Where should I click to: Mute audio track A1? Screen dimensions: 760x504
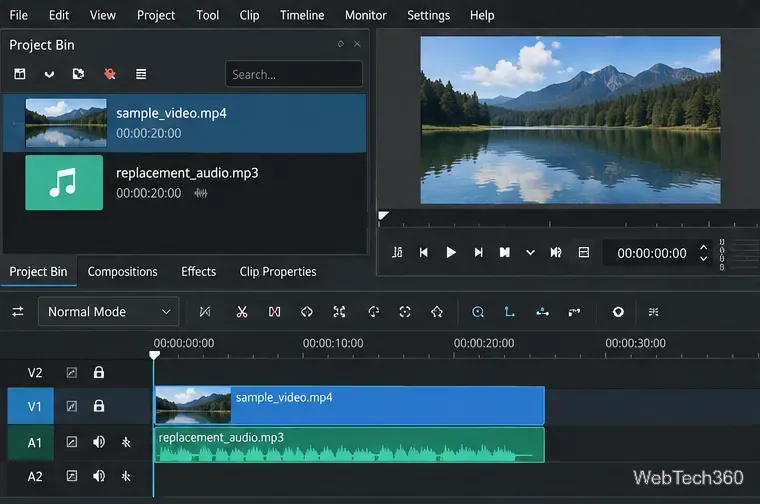[99, 442]
